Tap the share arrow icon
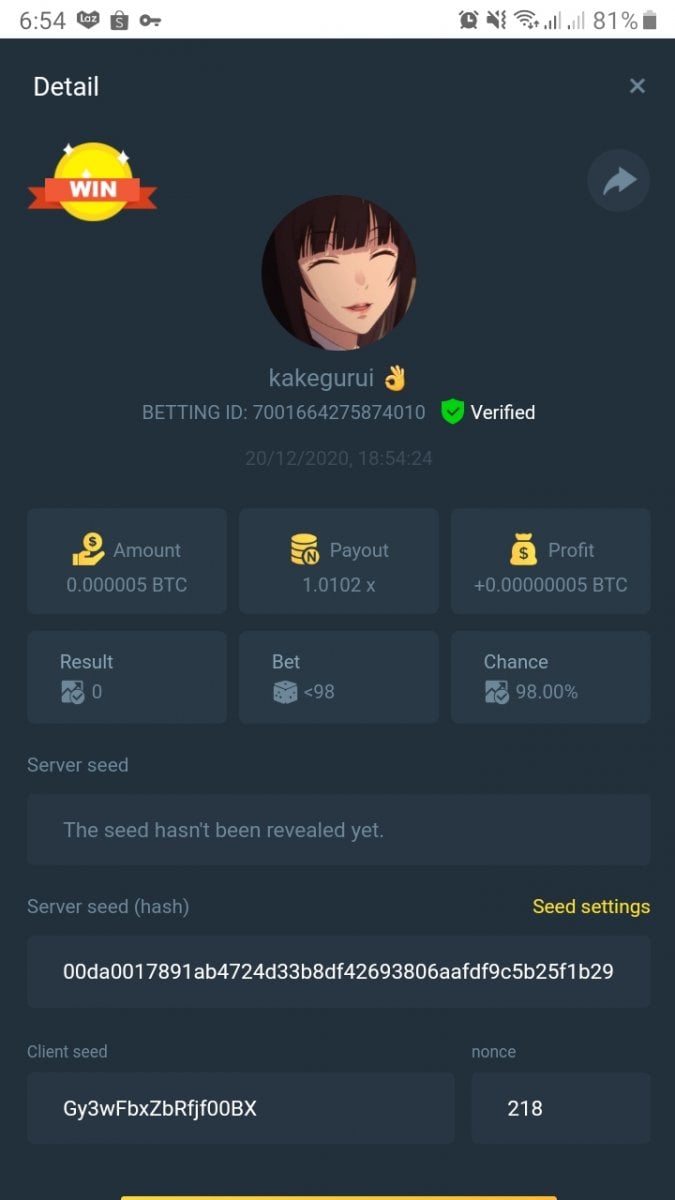 click(x=618, y=181)
